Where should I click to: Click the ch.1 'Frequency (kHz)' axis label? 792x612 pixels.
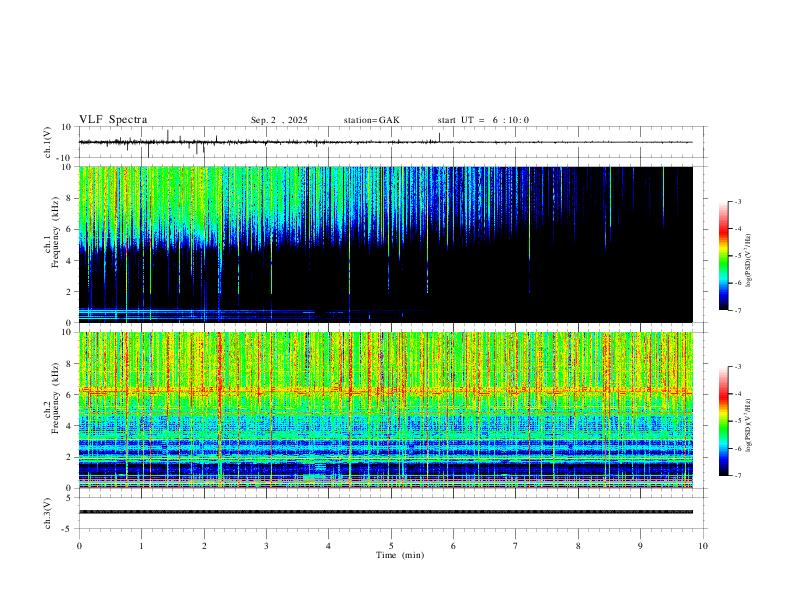(55, 232)
